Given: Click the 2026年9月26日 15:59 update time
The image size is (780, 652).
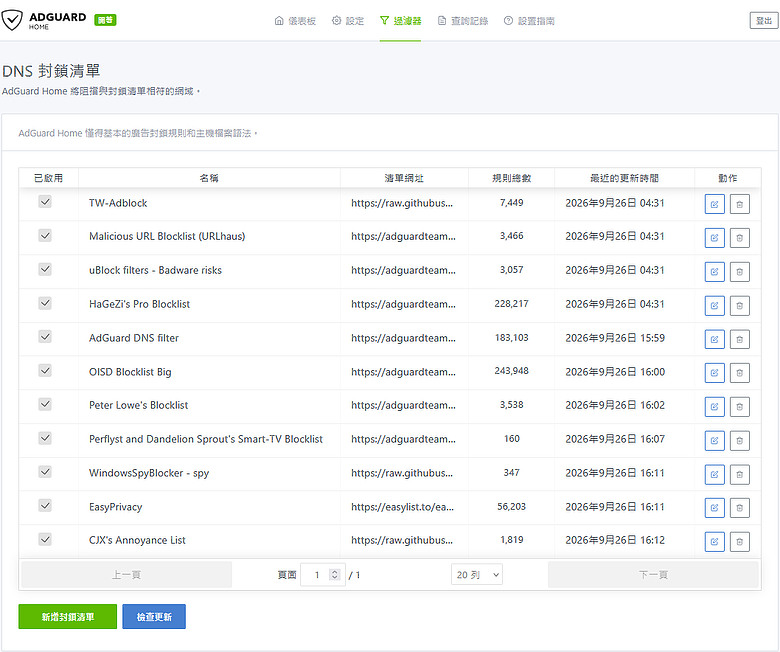Looking at the screenshot, I should click(x=615, y=338).
